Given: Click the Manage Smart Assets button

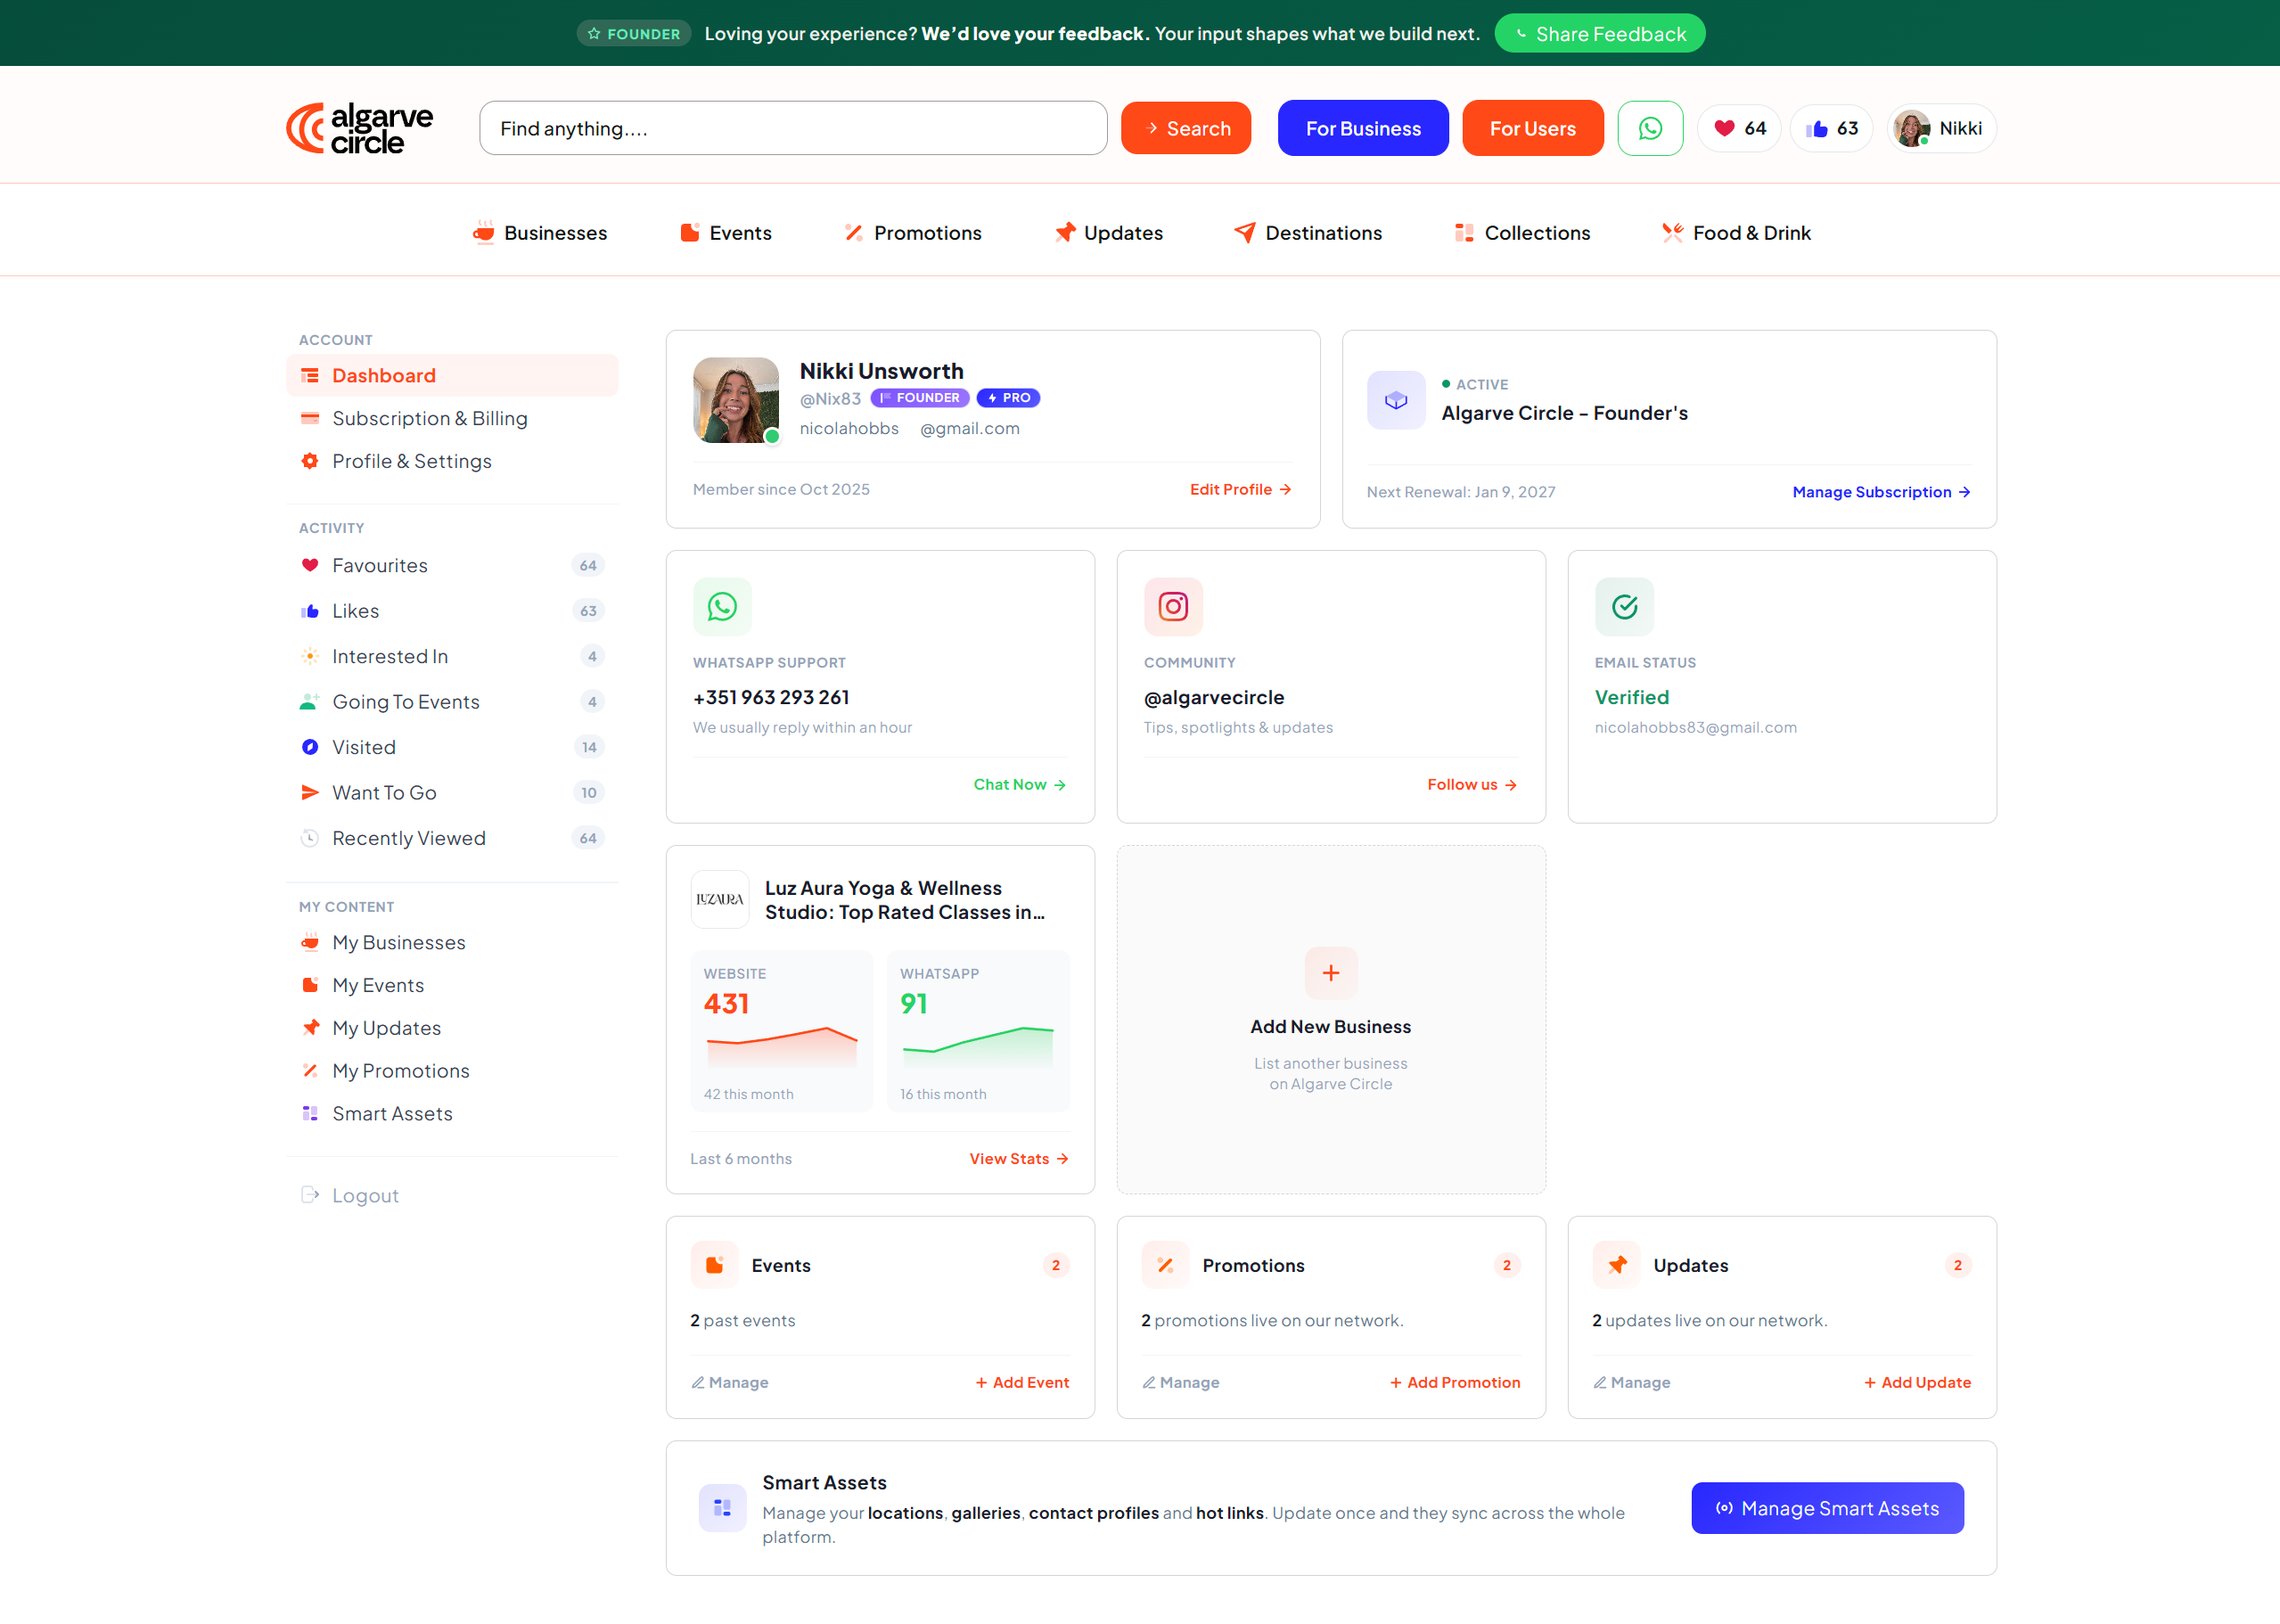Looking at the screenshot, I should (1827, 1508).
